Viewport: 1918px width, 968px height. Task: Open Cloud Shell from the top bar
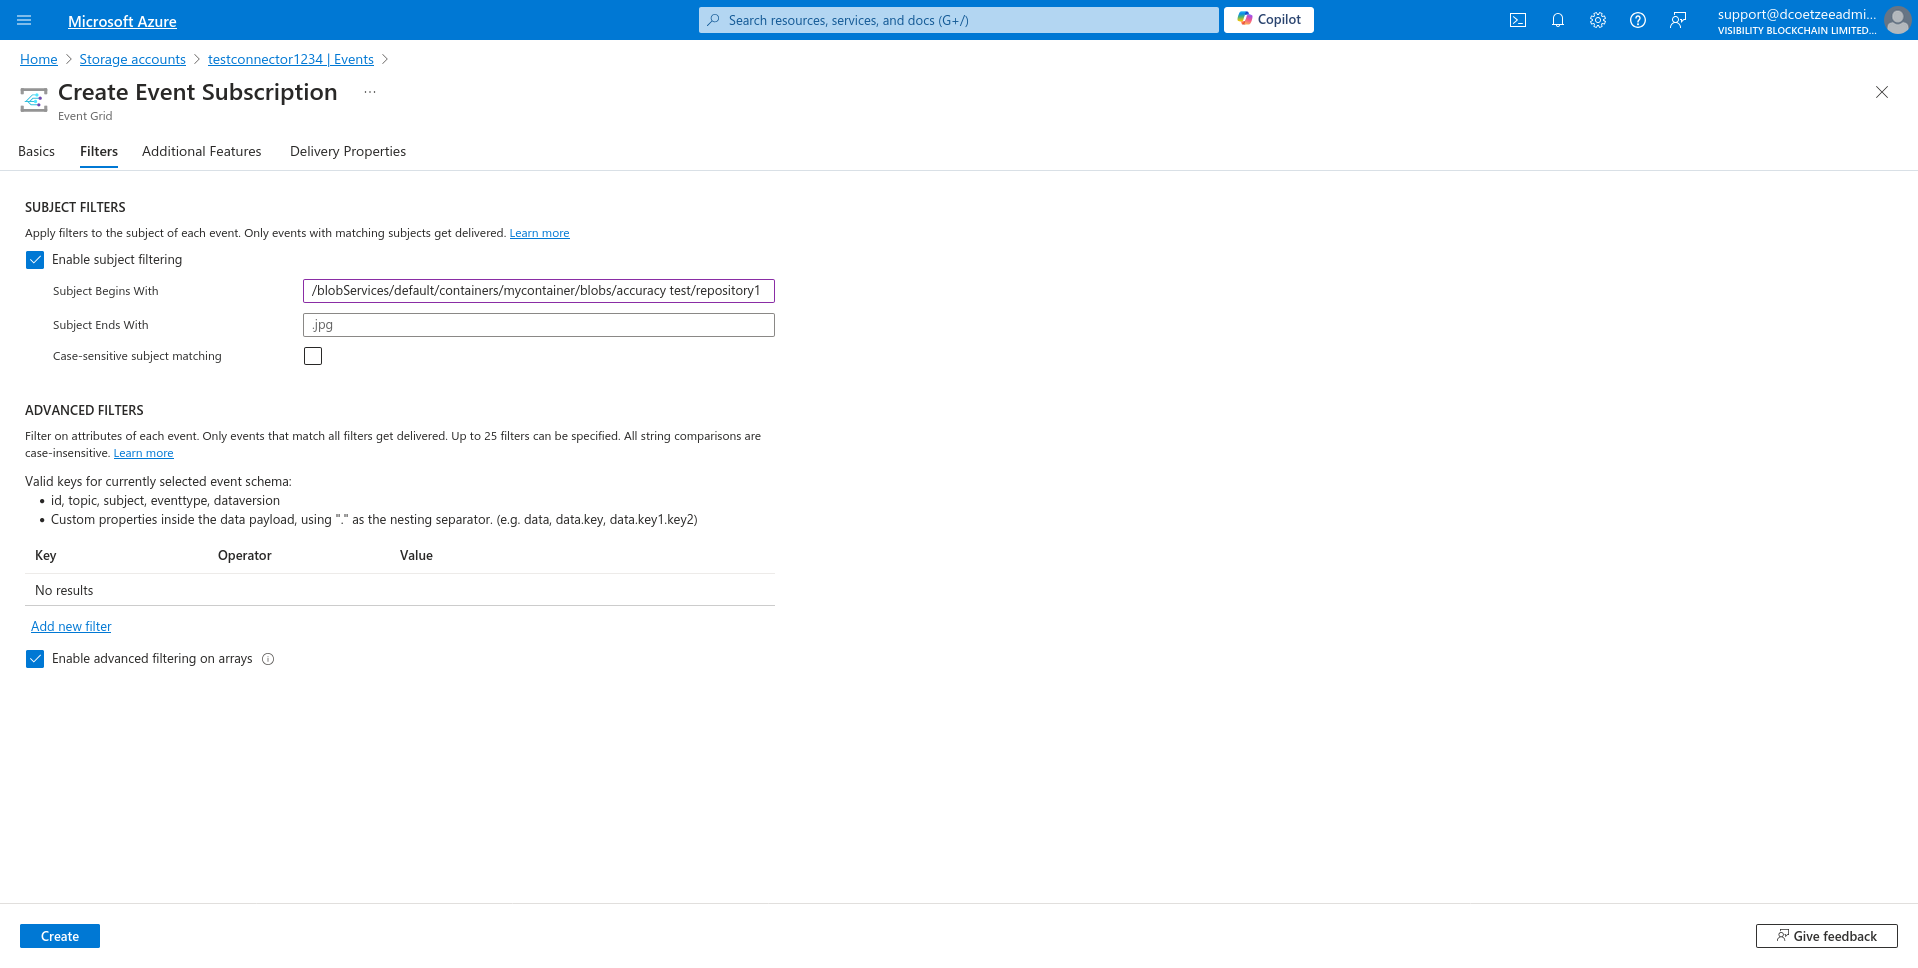(x=1517, y=20)
